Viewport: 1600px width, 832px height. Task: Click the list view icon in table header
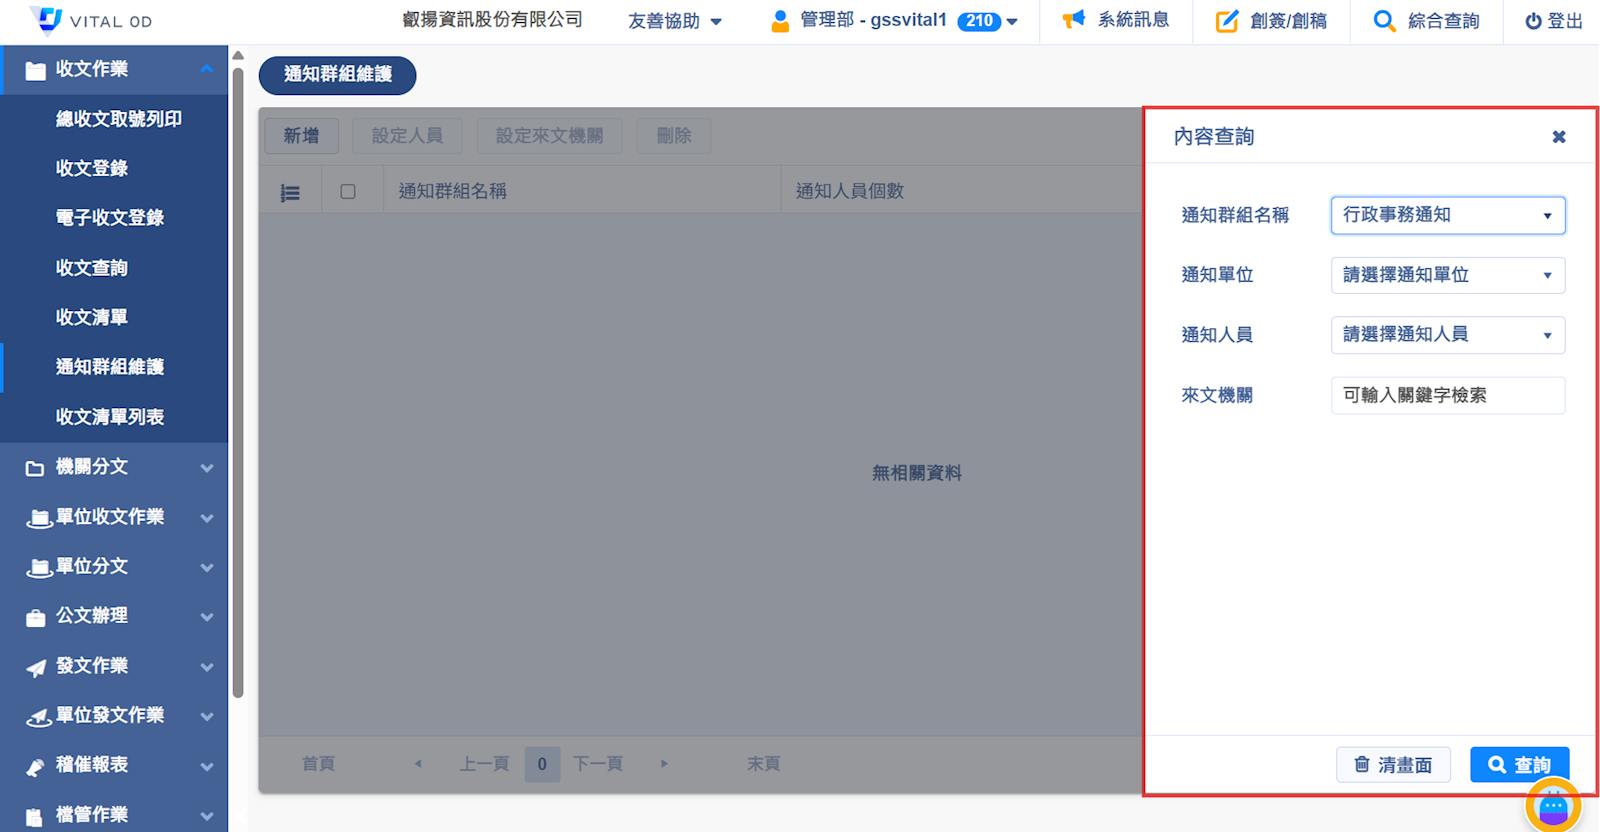click(x=290, y=192)
